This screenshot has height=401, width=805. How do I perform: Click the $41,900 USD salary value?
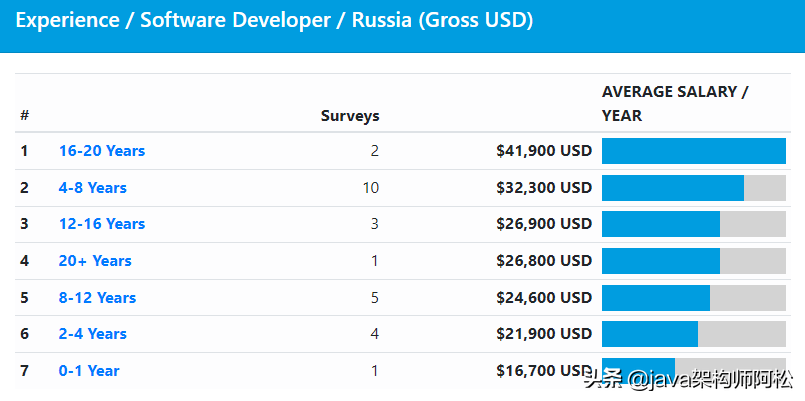[x=544, y=151]
